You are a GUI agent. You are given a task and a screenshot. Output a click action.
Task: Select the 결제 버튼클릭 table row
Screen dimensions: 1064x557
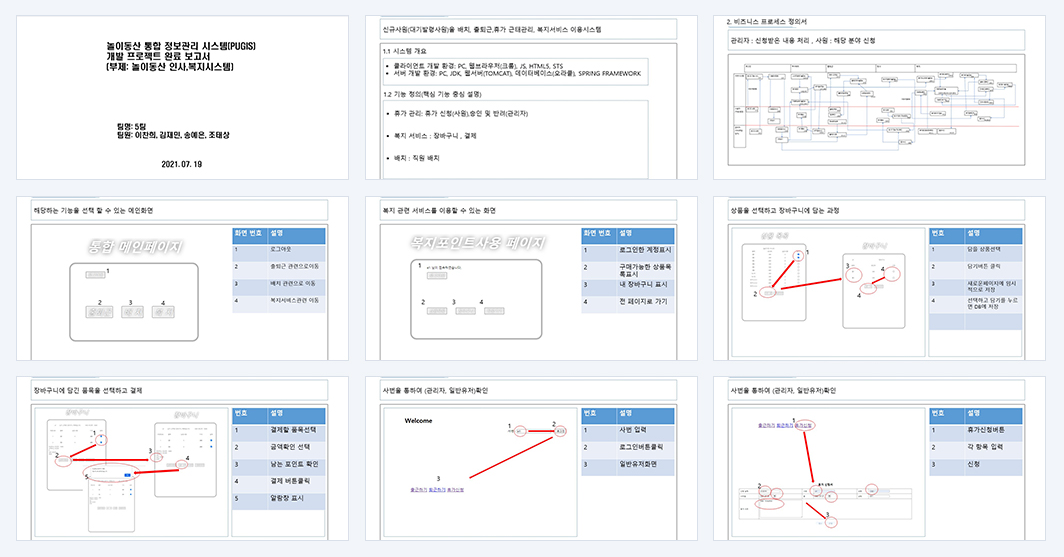pyautogui.click(x=279, y=481)
